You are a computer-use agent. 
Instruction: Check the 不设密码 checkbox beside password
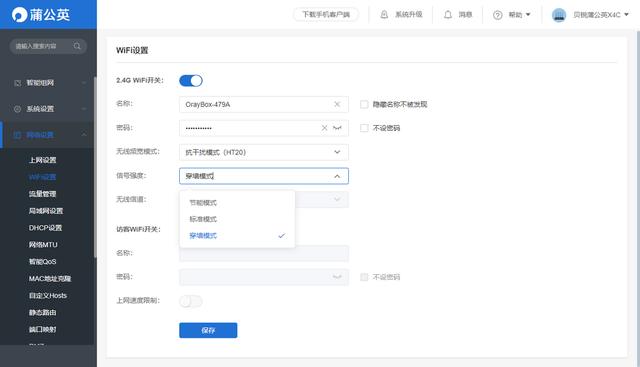point(364,128)
